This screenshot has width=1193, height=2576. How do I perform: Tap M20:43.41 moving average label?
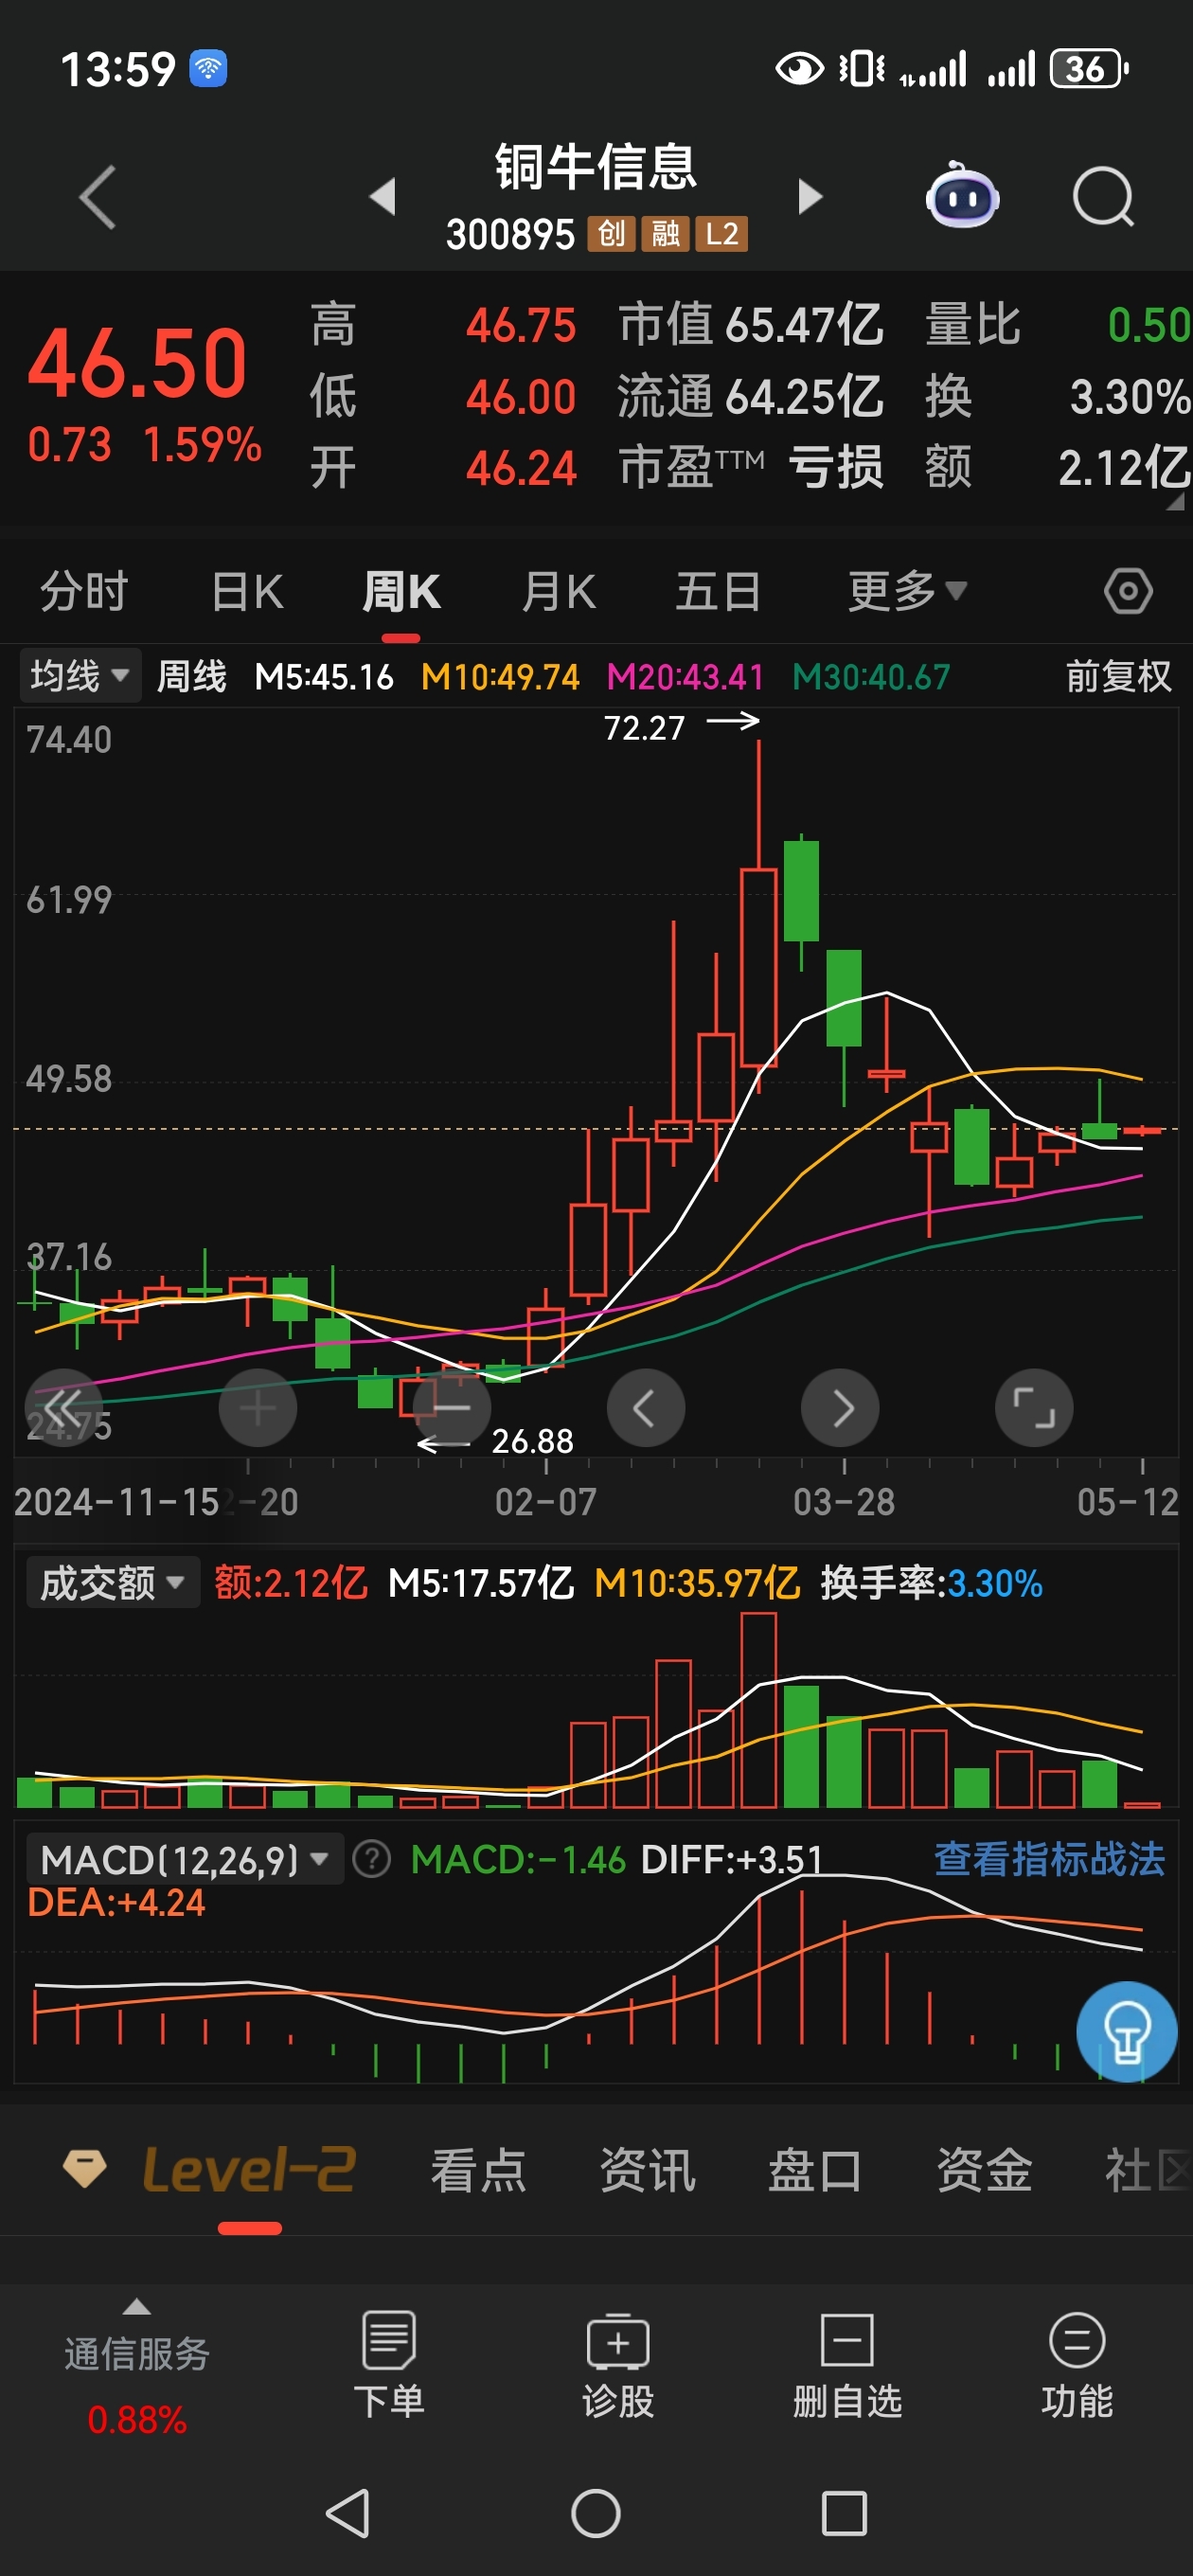point(685,676)
